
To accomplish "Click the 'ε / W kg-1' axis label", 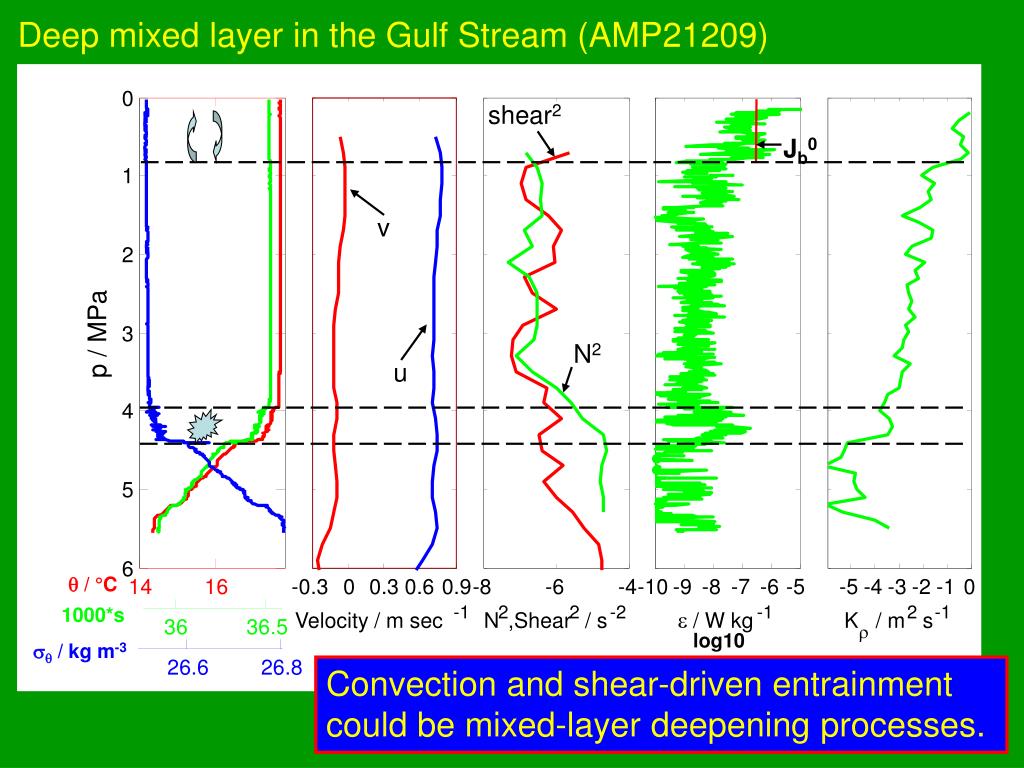I will [x=724, y=617].
